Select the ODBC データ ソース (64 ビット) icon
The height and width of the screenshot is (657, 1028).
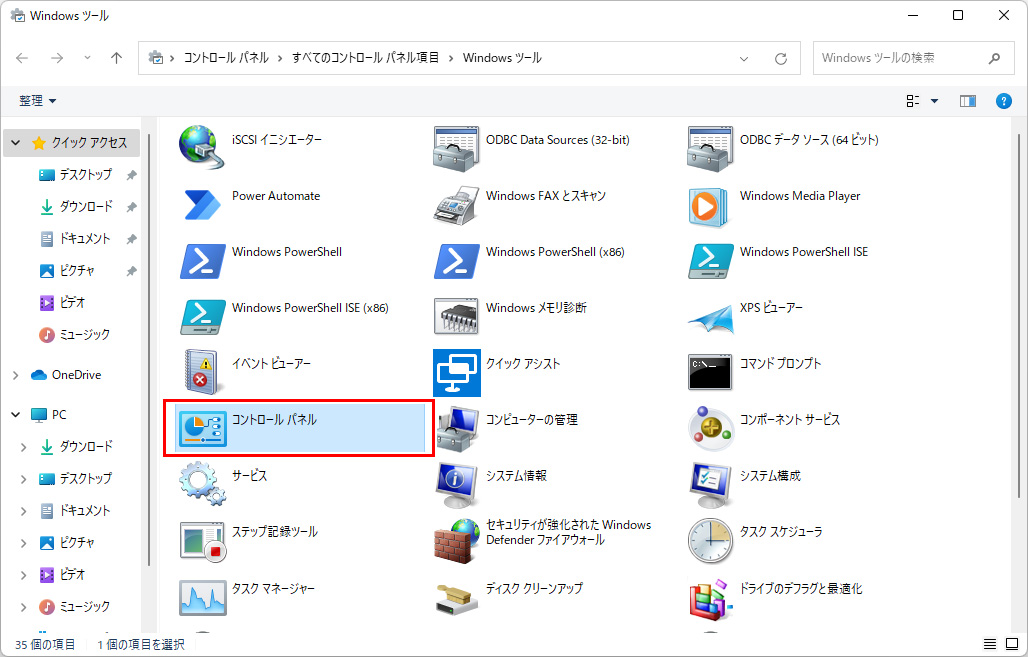coord(710,149)
